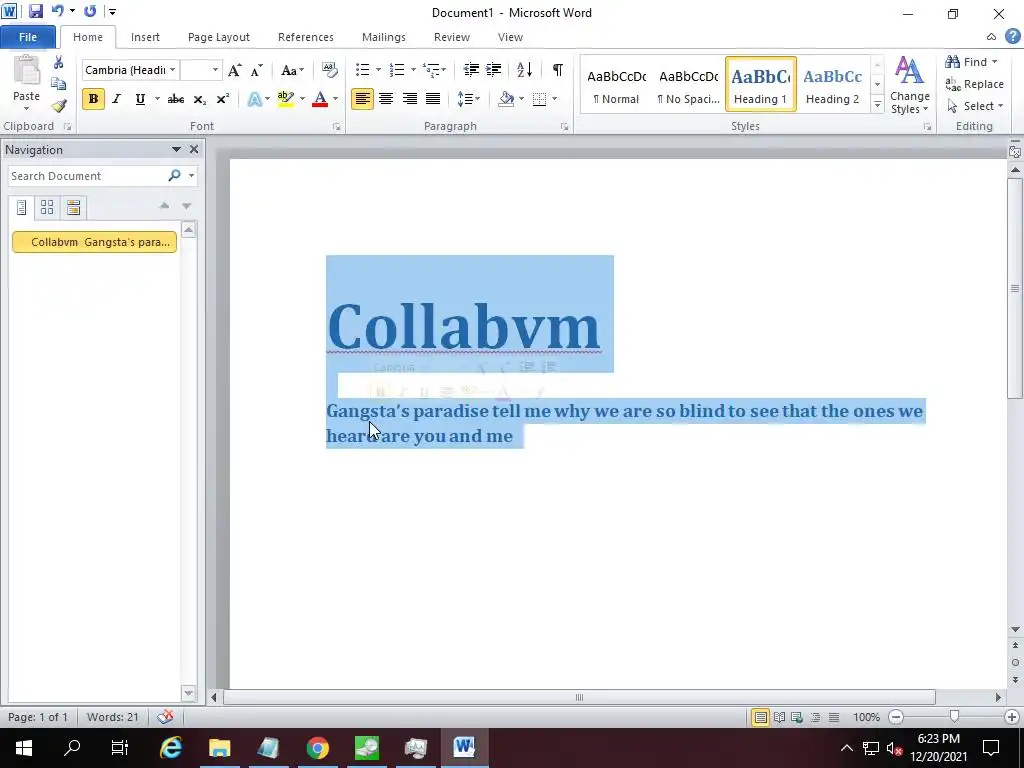1024x768 pixels.
Task: Select the Format Painter brush
Action: pos(58,106)
